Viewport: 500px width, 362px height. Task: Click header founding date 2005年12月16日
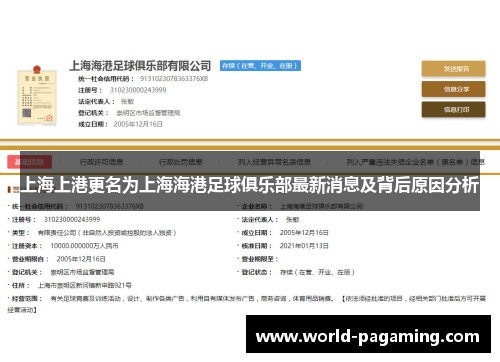point(138,124)
